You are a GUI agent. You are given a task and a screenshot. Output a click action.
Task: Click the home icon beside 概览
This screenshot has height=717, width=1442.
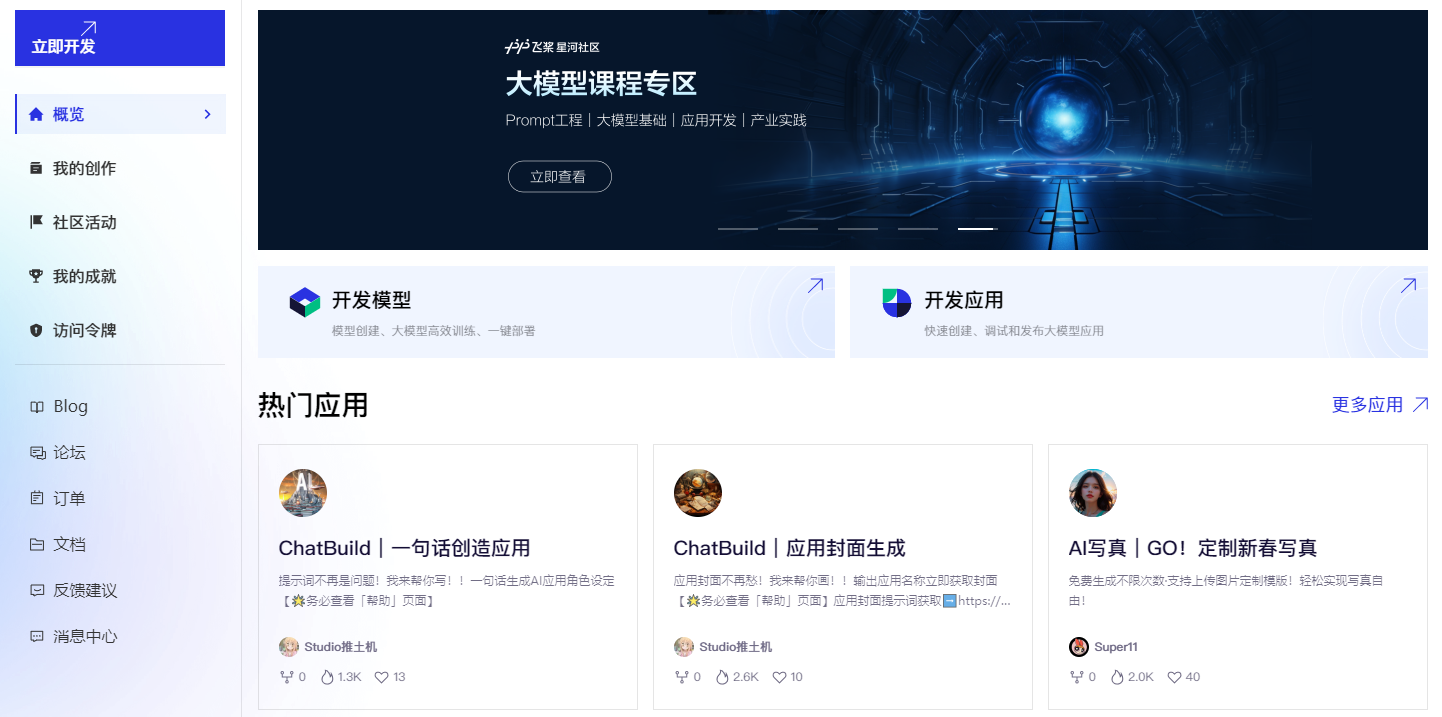(x=37, y=114)
